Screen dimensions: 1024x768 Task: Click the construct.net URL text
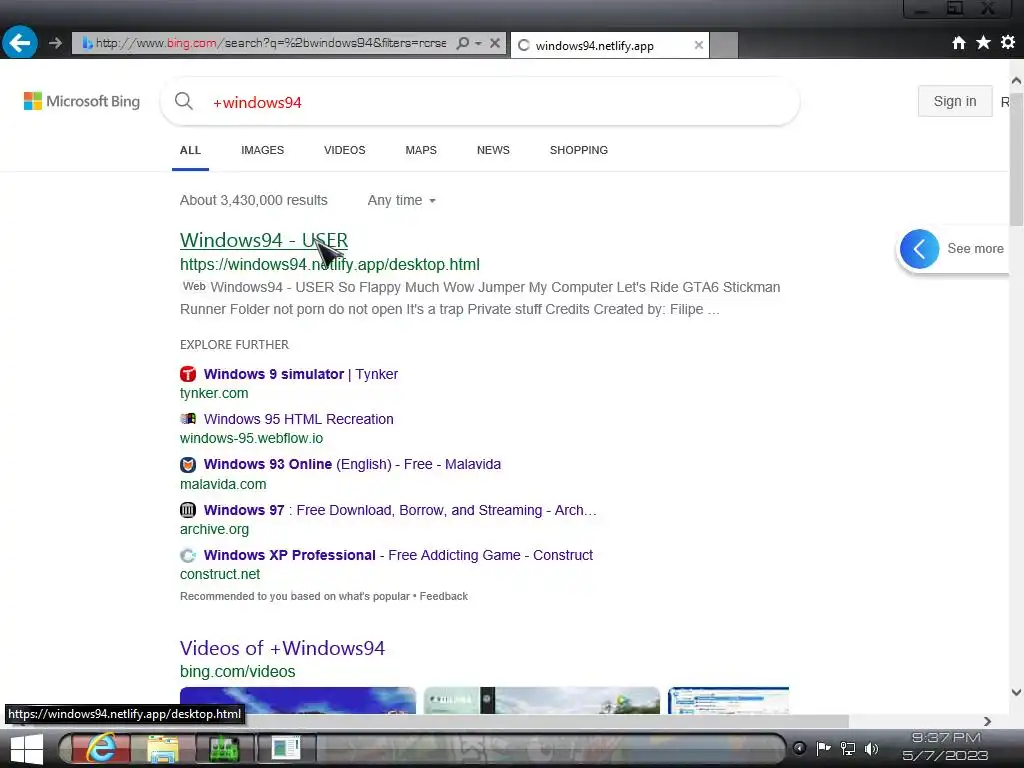pos(220,574)
